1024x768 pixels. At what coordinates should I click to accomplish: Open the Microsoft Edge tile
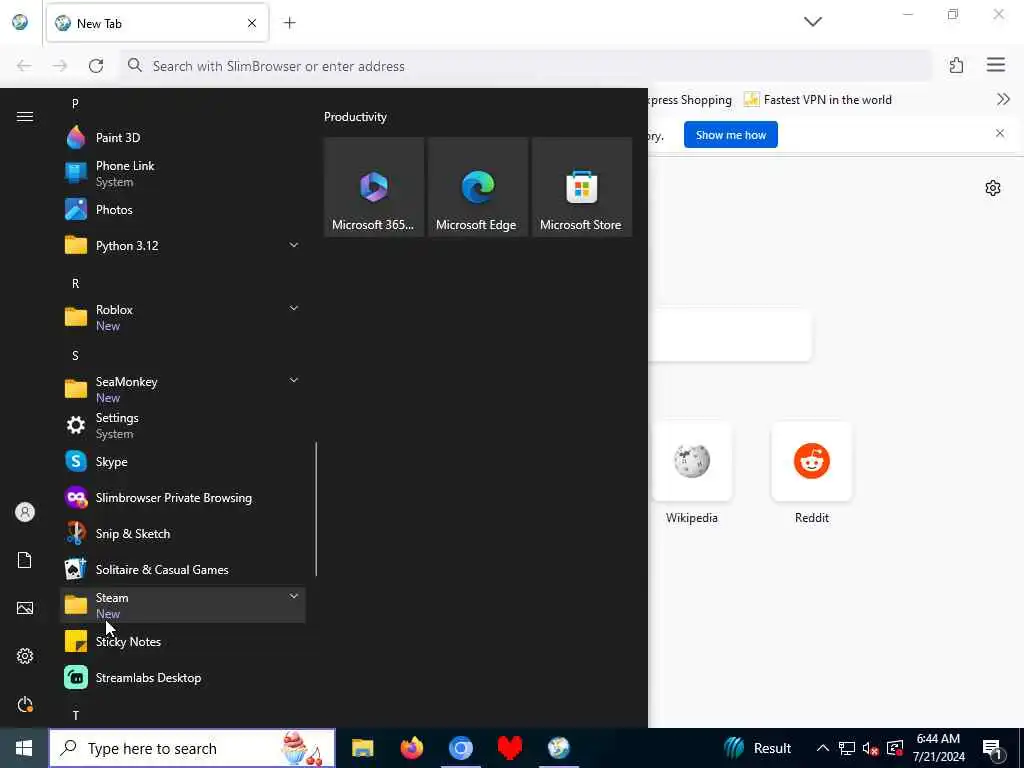click(x=477, y=187)
